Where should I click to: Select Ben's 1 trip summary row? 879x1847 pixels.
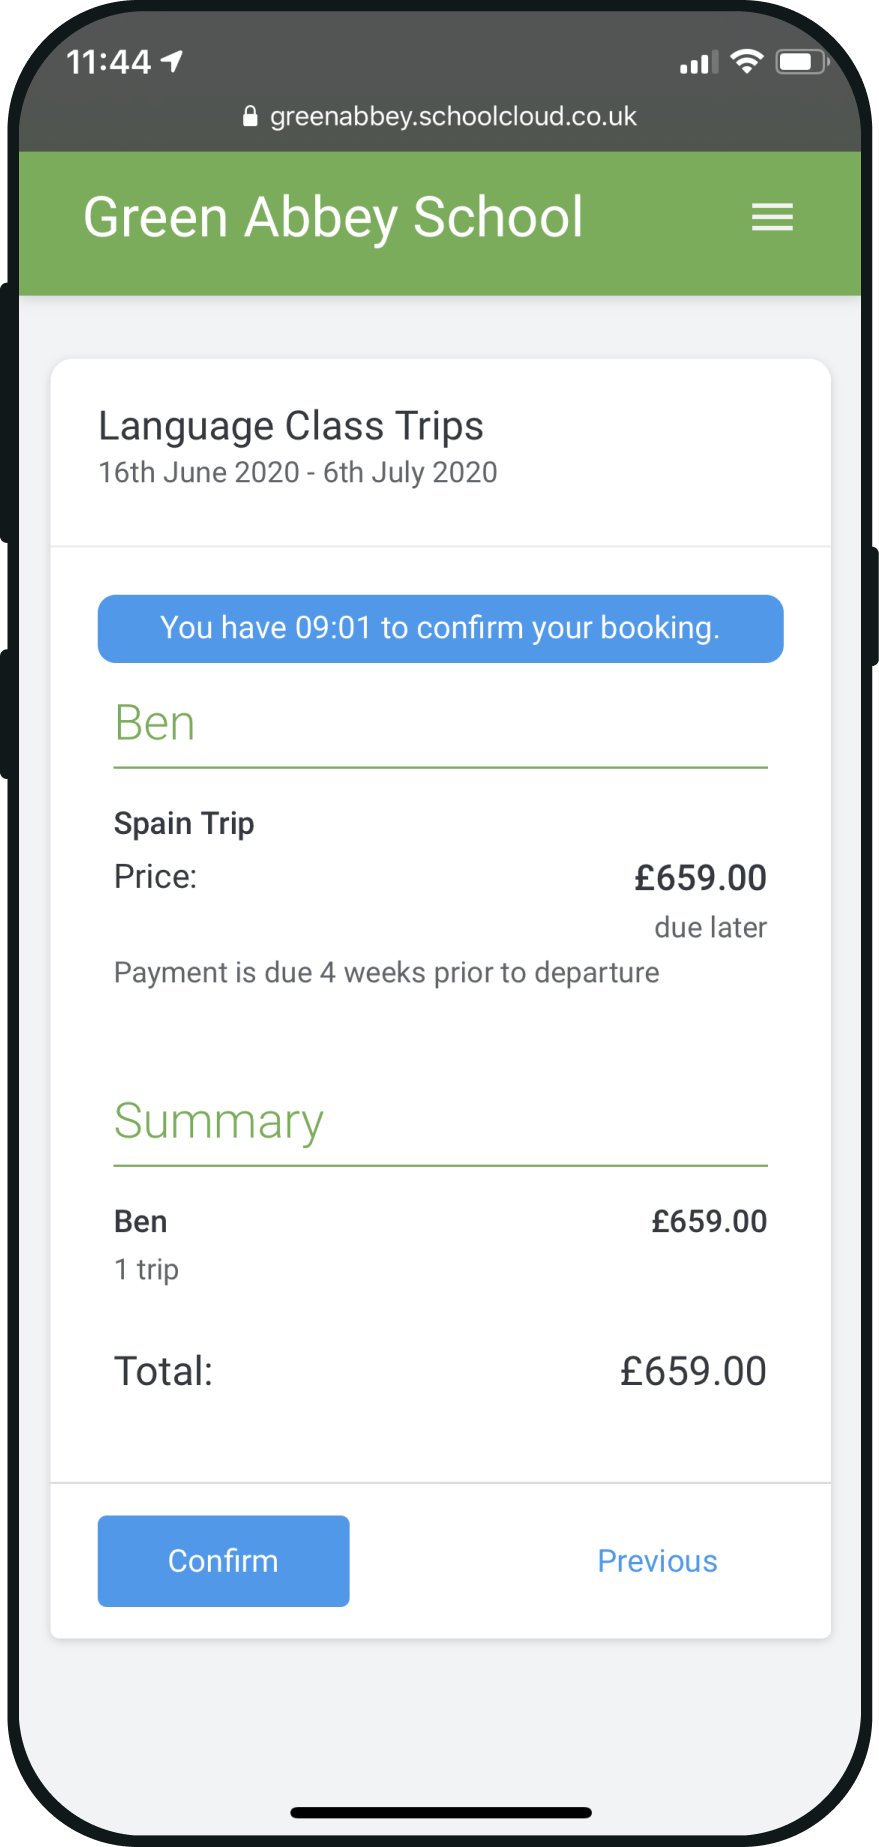tap(440, 1244)
